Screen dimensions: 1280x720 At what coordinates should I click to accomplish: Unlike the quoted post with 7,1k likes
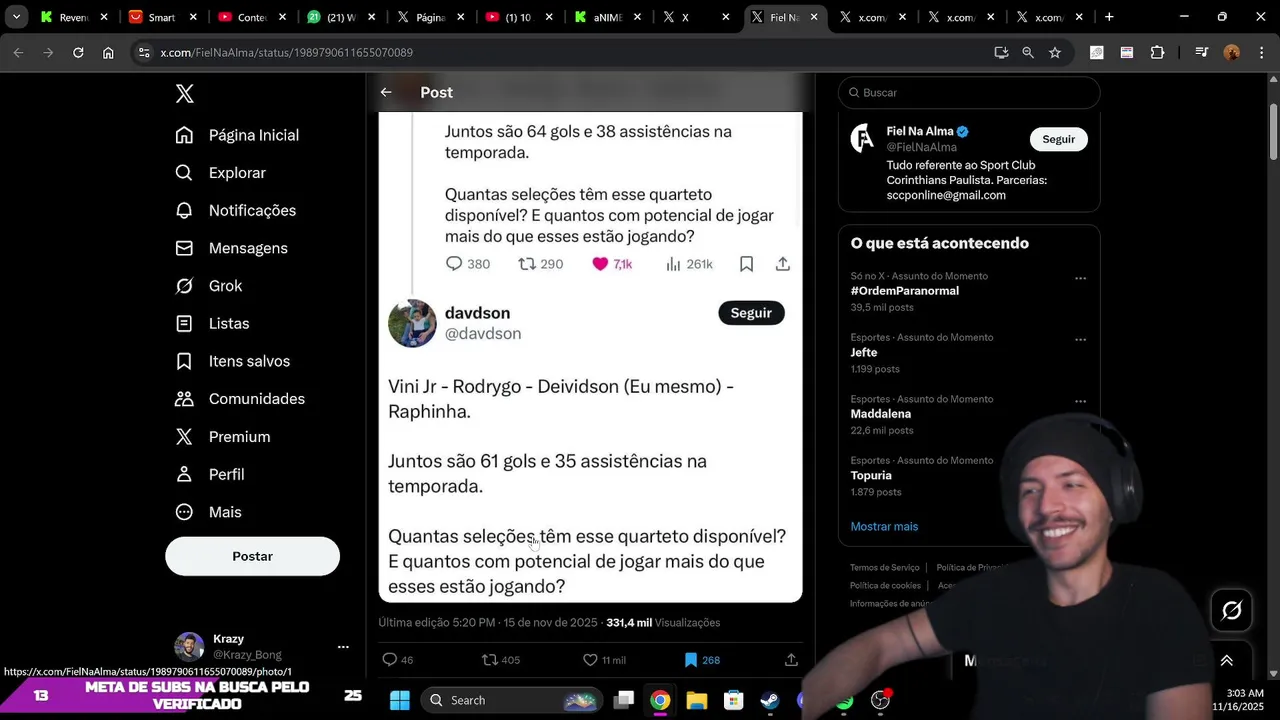coord(600,264)
